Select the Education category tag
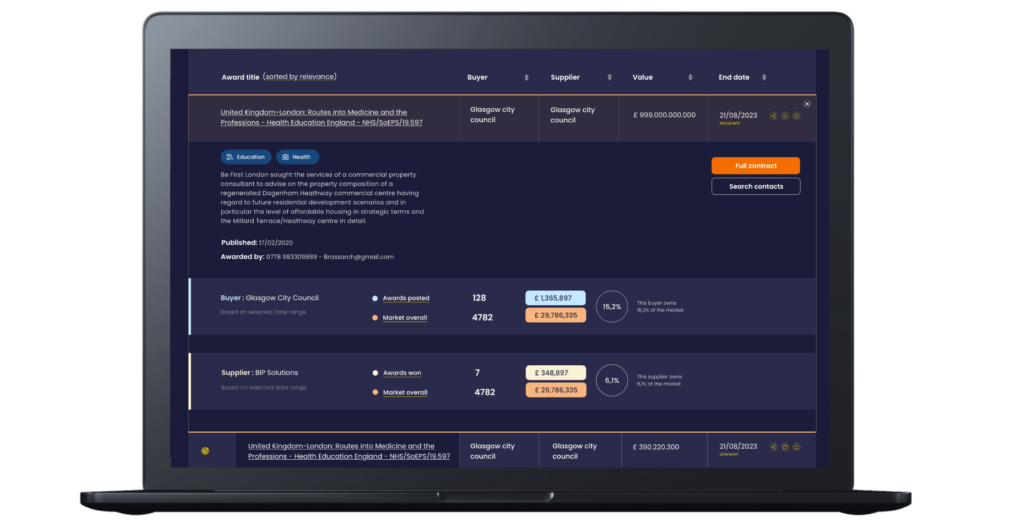This screenshot has width=1024, height=528. coord(245,157)
